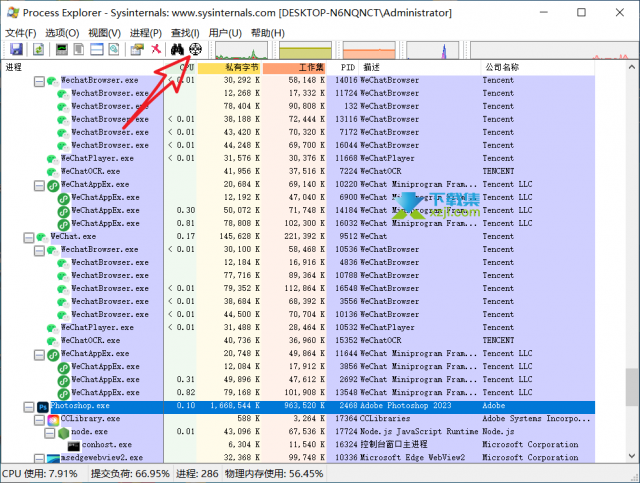Open the 选项(O) menu
The width and height of the screenshot is (640, 483).
(x=62, y=33)
